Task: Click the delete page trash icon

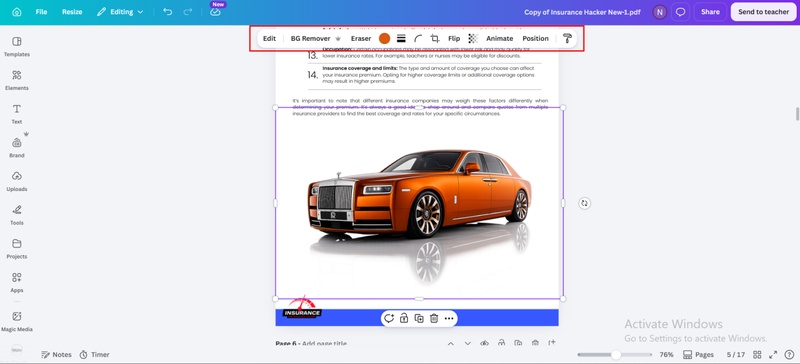Action: pyautogui.click(x=535, y=343)
